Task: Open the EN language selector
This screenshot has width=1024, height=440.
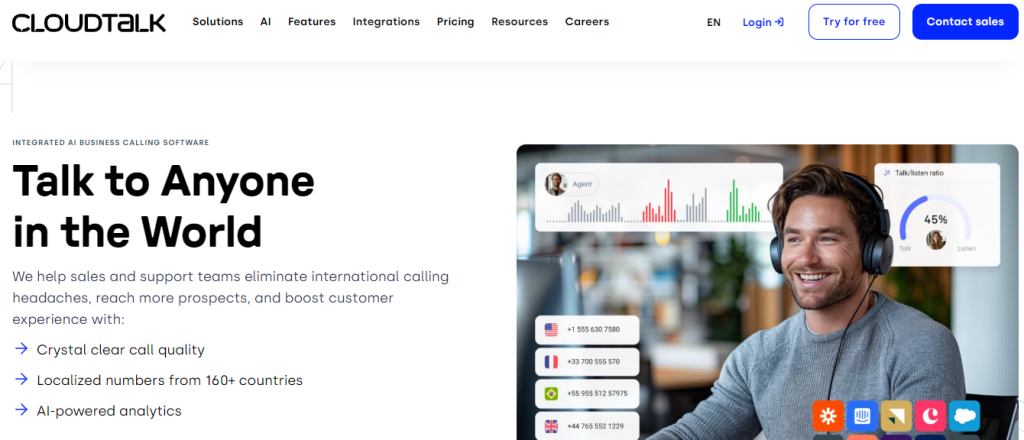Action: (713, 22)
